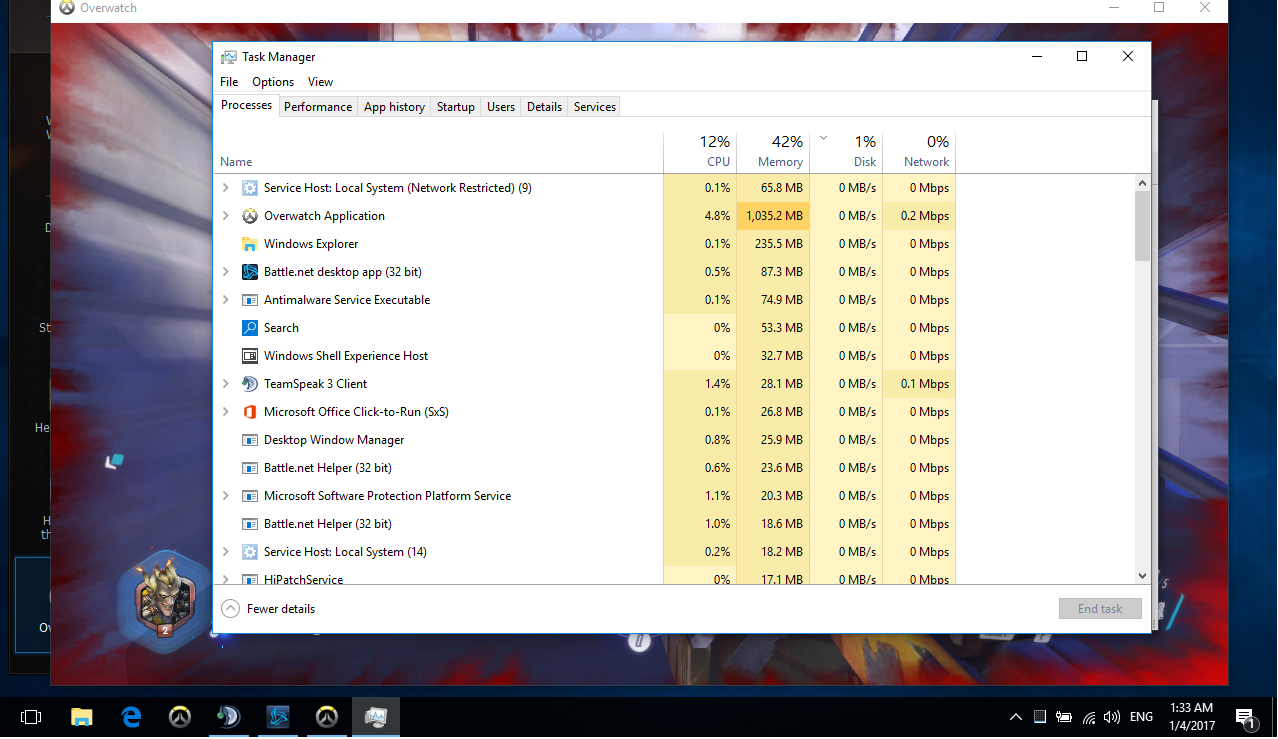The height and width of the screenshot is (739, 1278).
Task: Sort processes by the Name column
Action: click(440, 151)
